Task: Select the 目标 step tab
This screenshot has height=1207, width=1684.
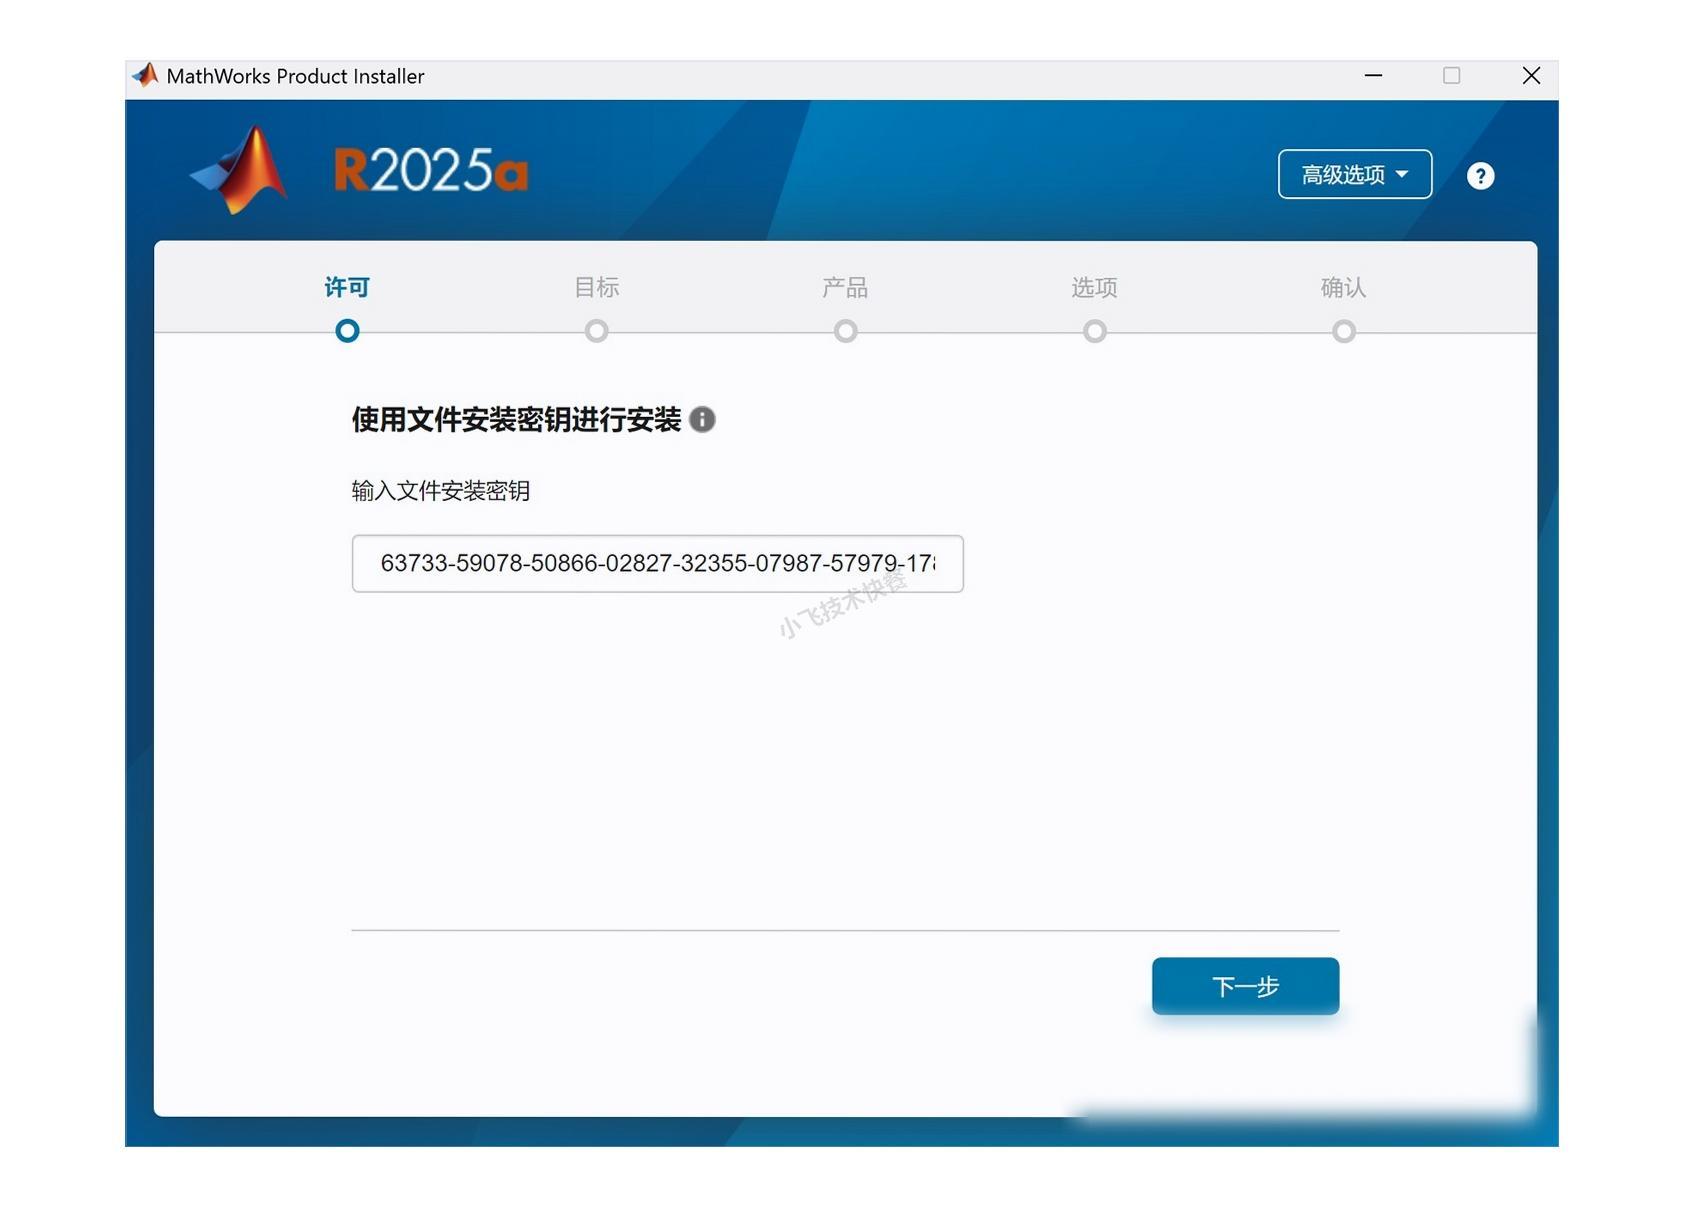Action: pyautogui.click(x=596, y=288)
